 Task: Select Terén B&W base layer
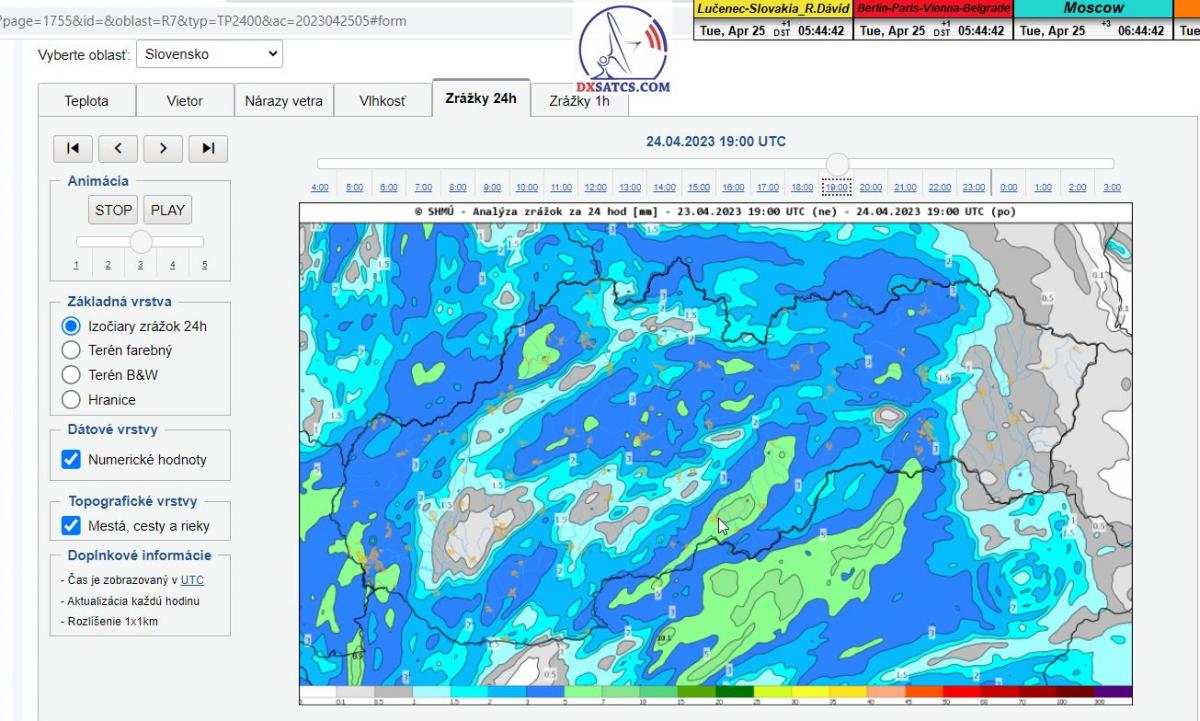71,375
